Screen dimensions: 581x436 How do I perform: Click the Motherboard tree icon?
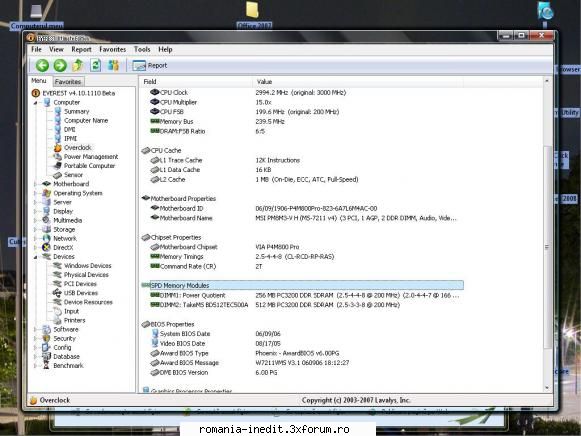click(46, 184)
